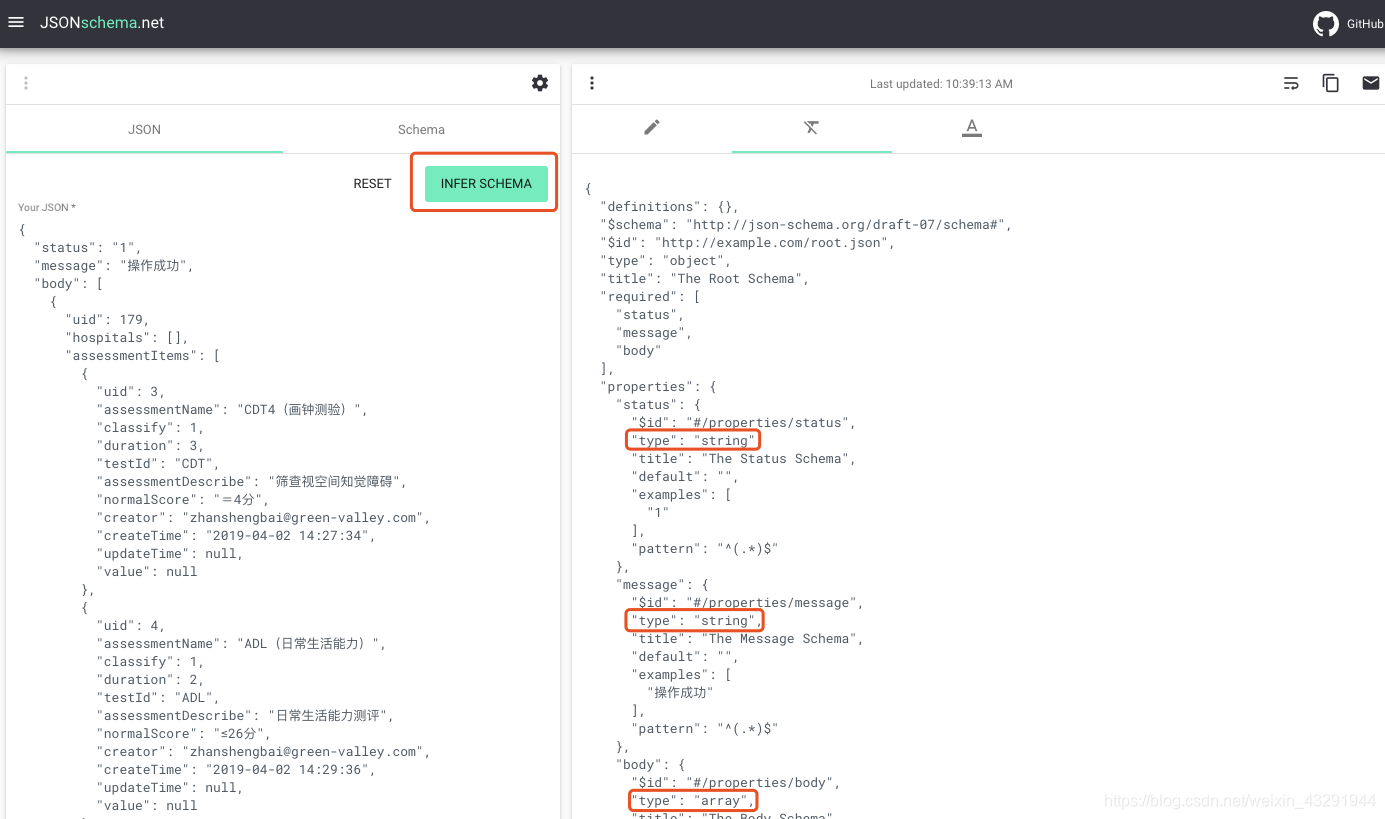Click the "$id": "#/properties/status" line
The image size is (1385, 819).
coord(743,423)
